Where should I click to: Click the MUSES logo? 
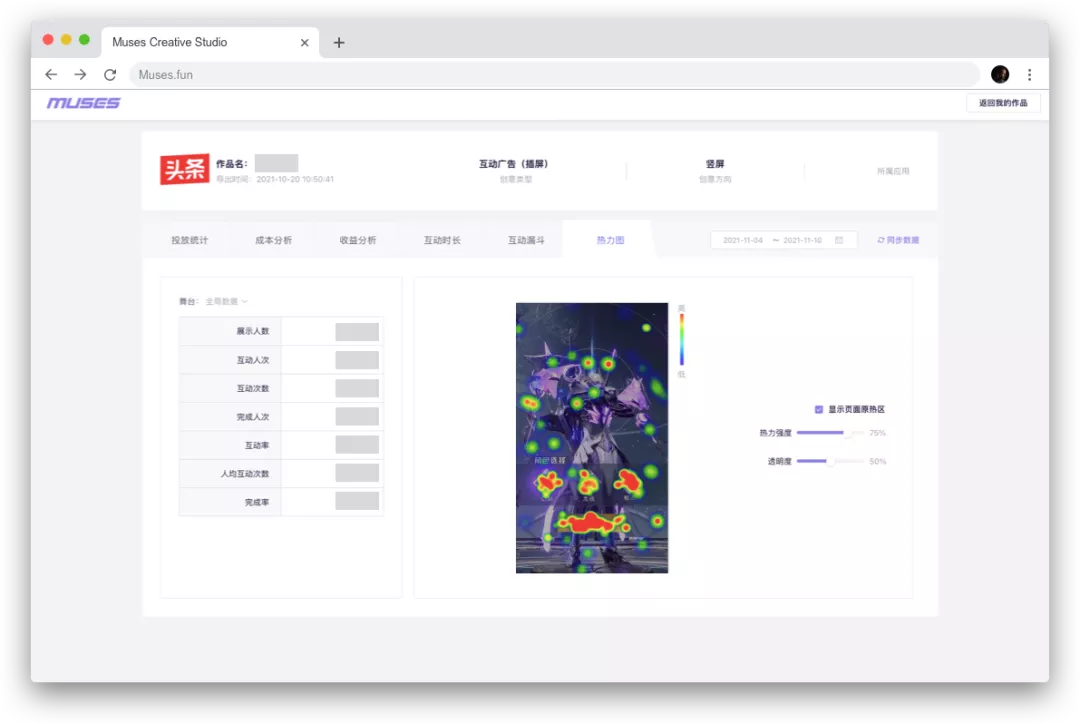83,103
